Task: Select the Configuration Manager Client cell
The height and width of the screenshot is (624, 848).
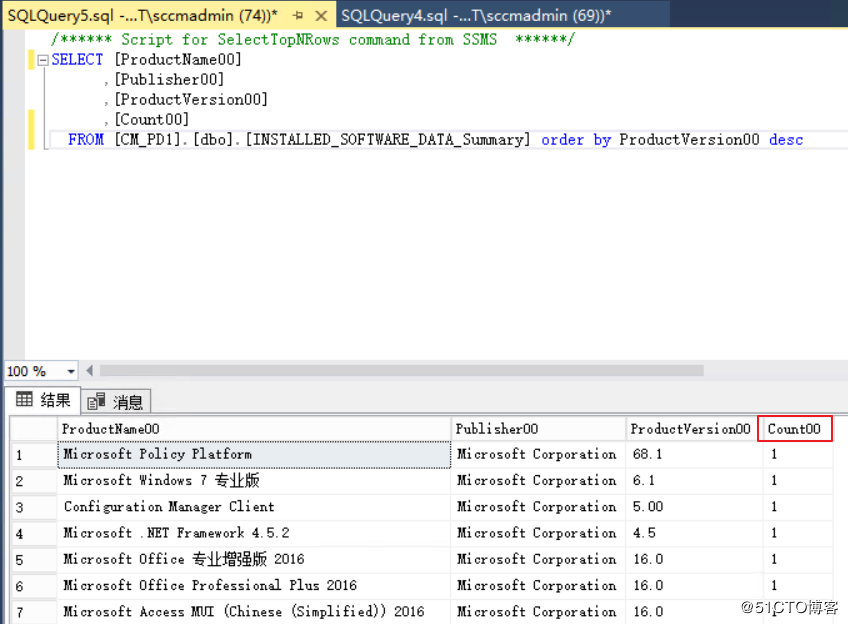Action: tap(254, 507)
